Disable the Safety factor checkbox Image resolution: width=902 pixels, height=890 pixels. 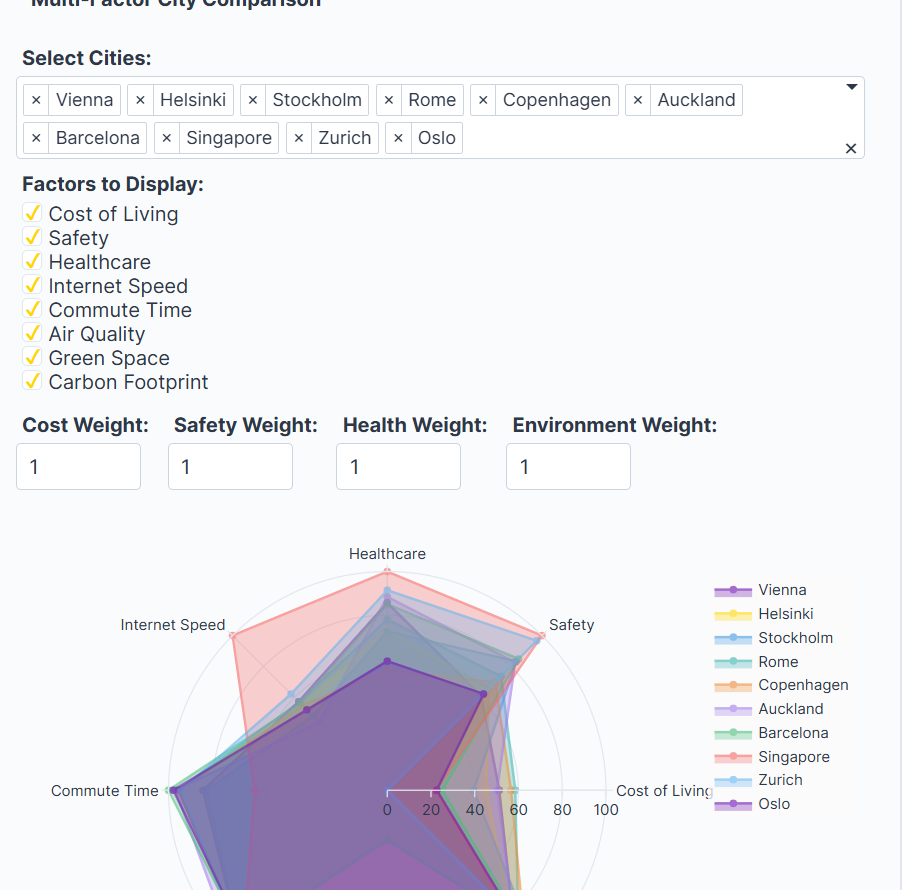pos(32,236)
